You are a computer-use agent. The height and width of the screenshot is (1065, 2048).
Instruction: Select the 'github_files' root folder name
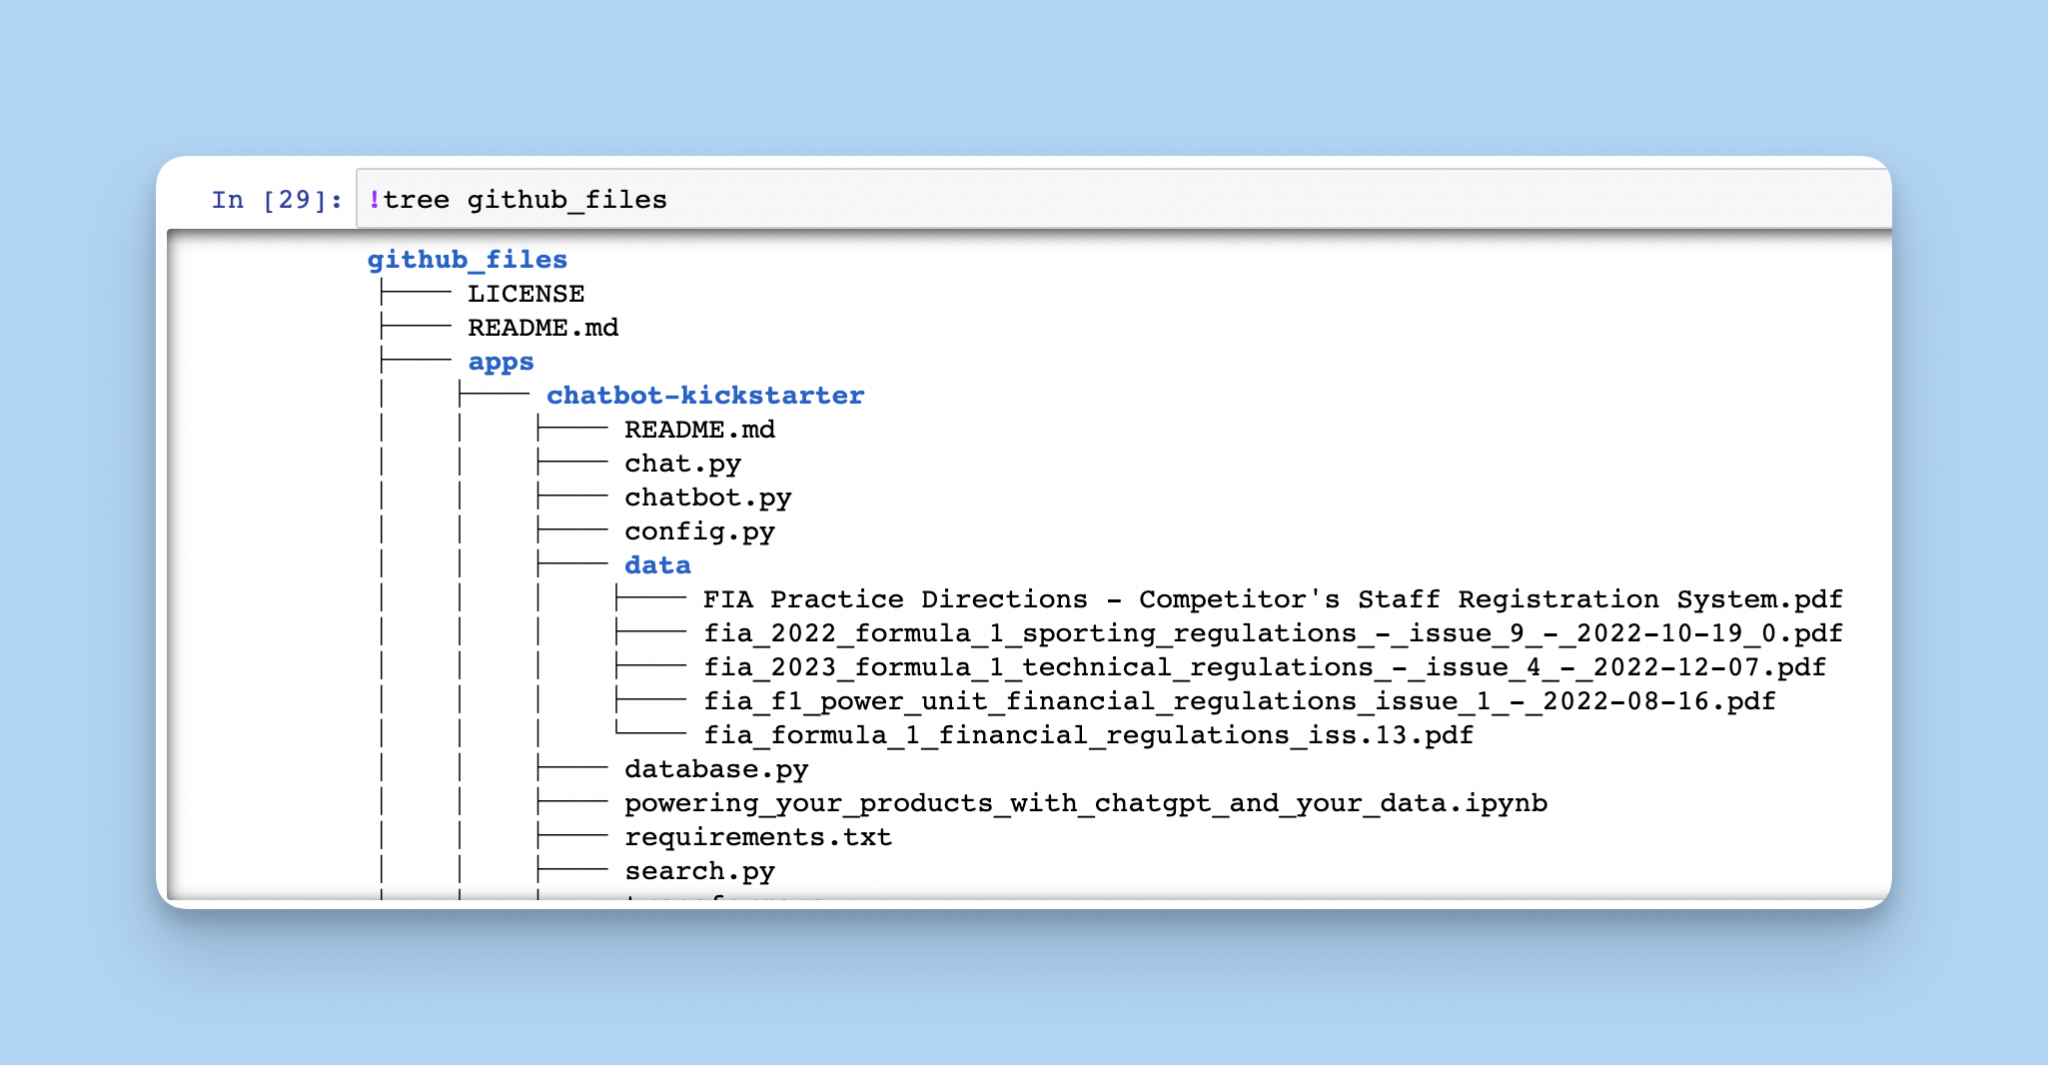(467, 260)
